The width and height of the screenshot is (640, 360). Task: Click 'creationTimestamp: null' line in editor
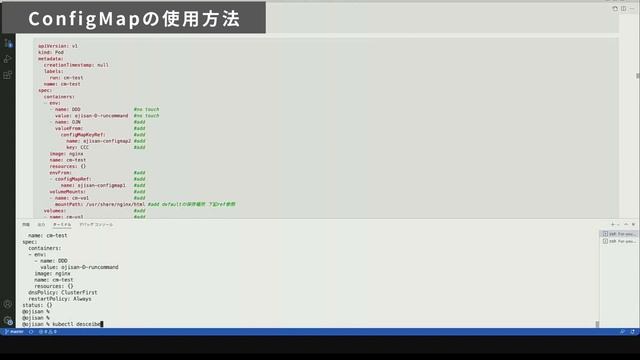(76, 65)
